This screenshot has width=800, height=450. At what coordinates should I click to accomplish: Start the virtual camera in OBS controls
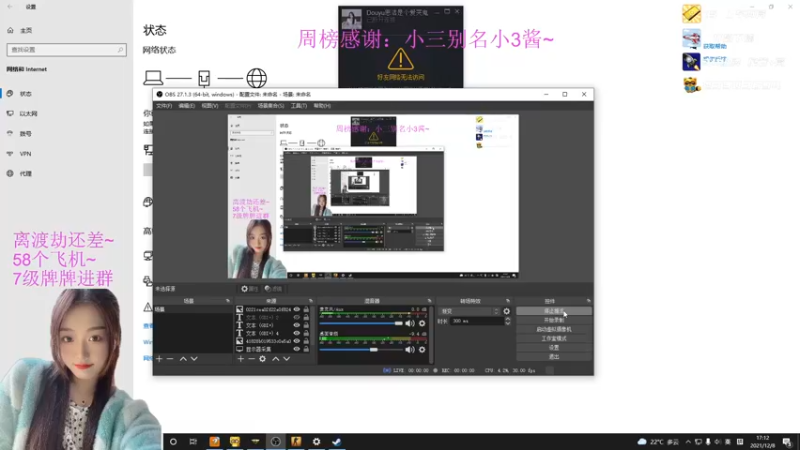[x=554, y=330]
